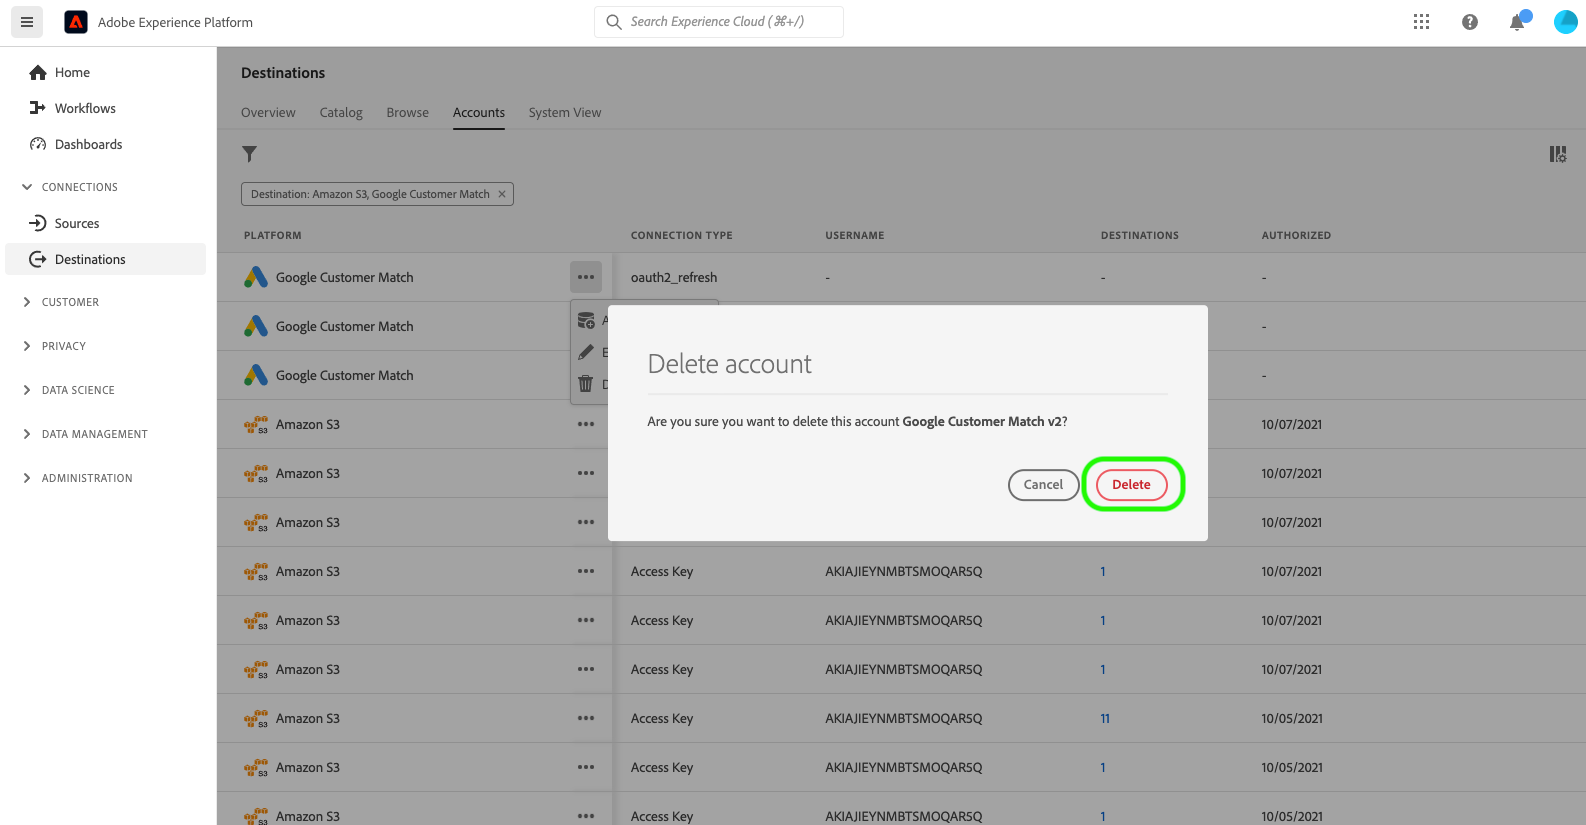
Task: Click the Dashboards gauge icon
Action: click(x=38, y=144)
